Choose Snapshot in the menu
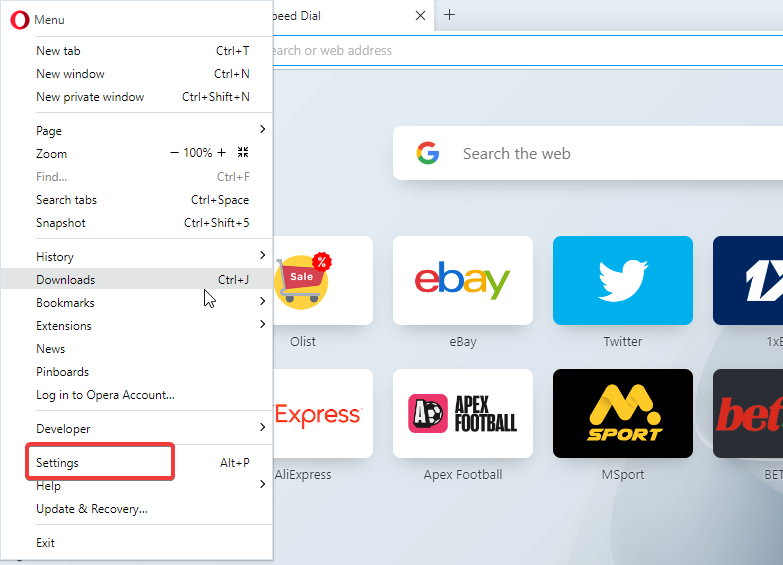 (x=137, y=223)
